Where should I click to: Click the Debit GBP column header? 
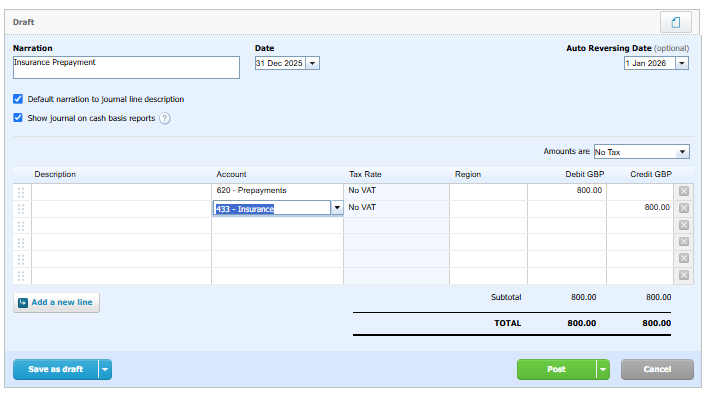click(585, 174)
